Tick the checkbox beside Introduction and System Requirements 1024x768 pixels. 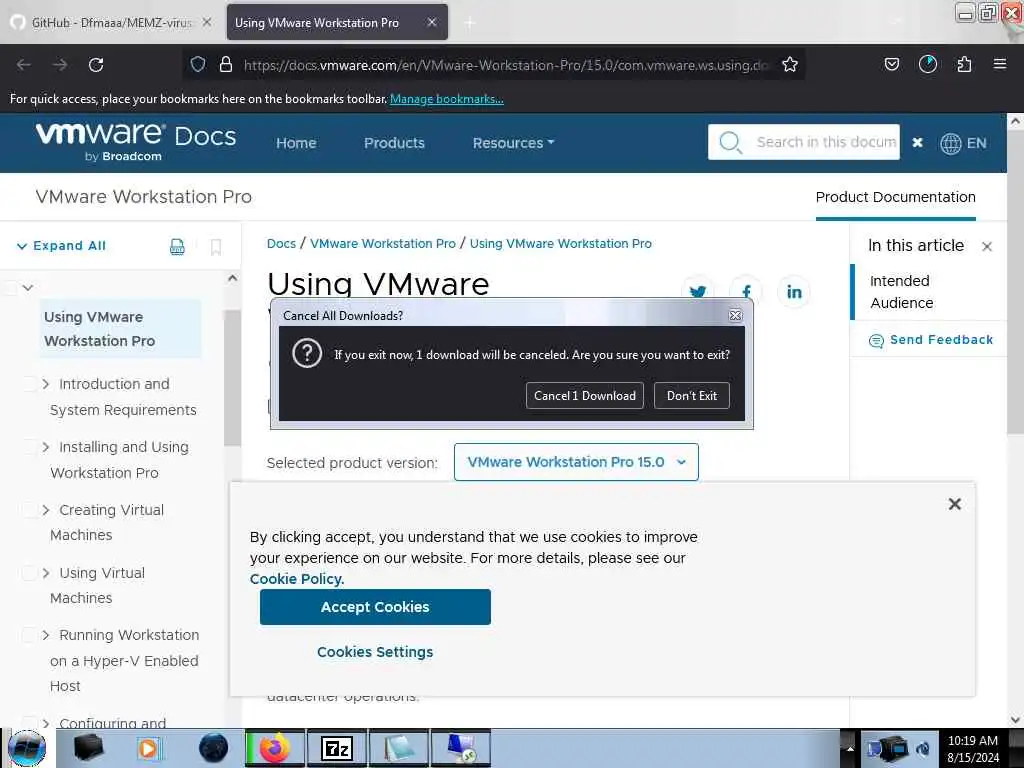pyautogui.click(x=29, y=384)
